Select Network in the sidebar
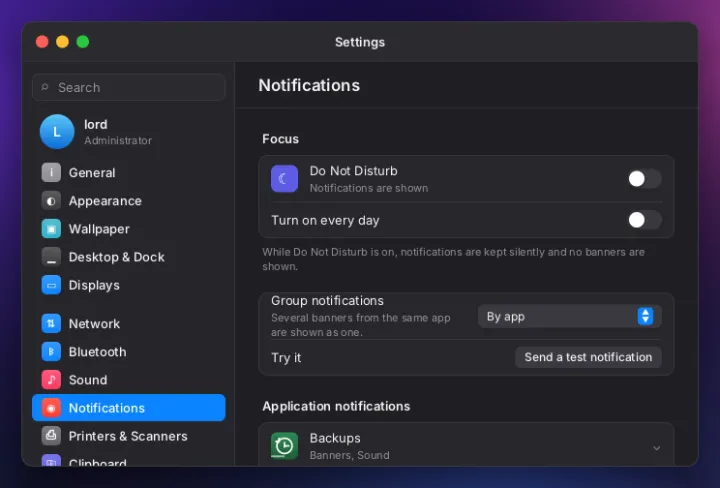 (129, 324)
